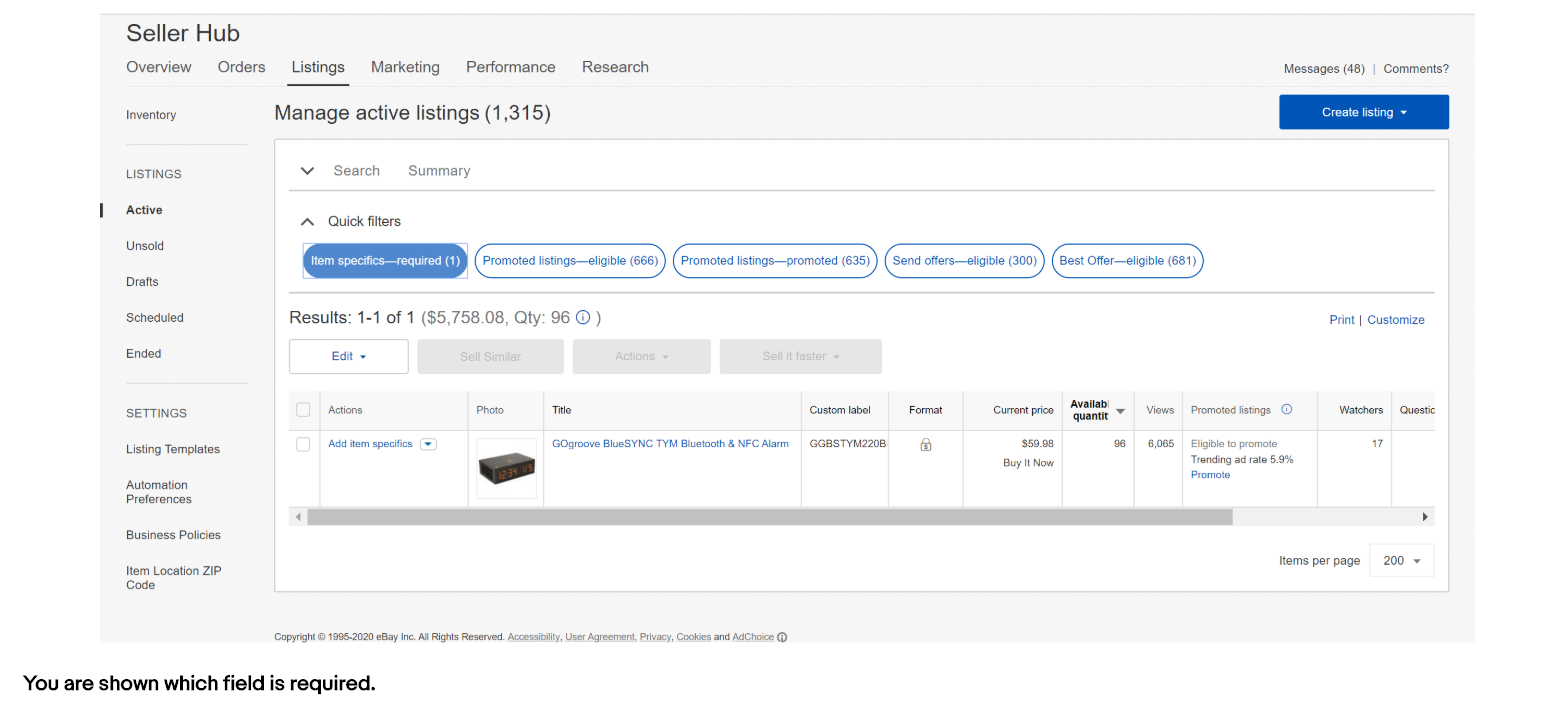This screenshot has width=1554, height=710.
Task: Click the Customize link
Action: pyautogui.click(x=1395, y=320)
